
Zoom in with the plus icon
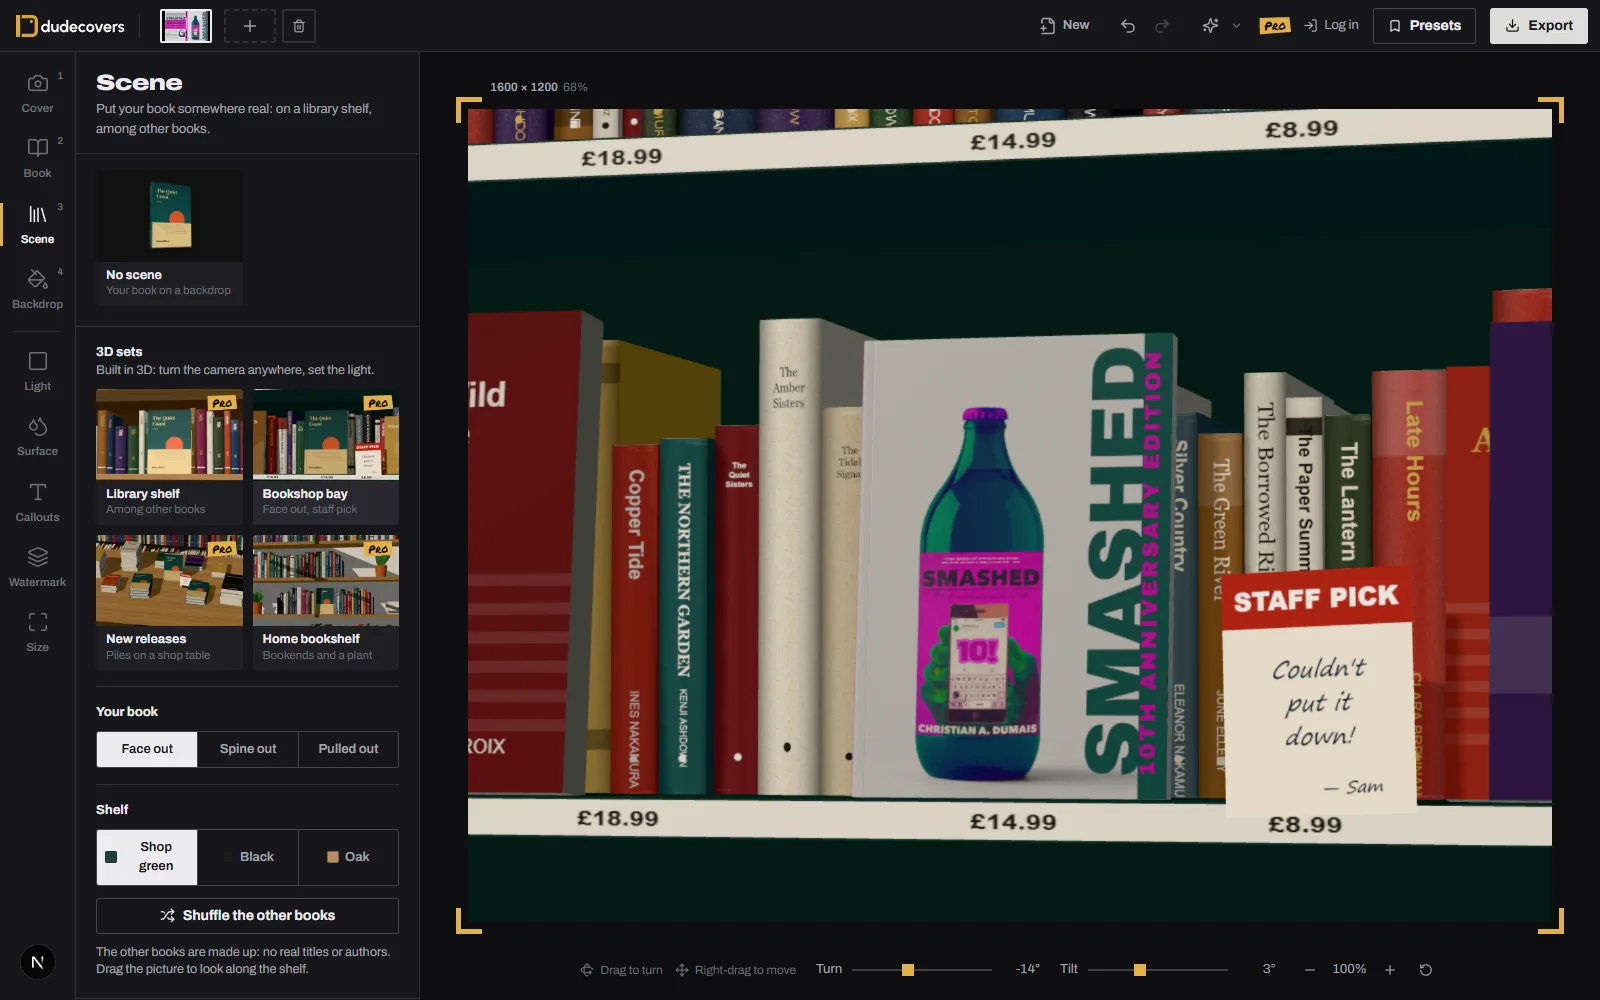pyautogui.click(x=1389, y=970)
